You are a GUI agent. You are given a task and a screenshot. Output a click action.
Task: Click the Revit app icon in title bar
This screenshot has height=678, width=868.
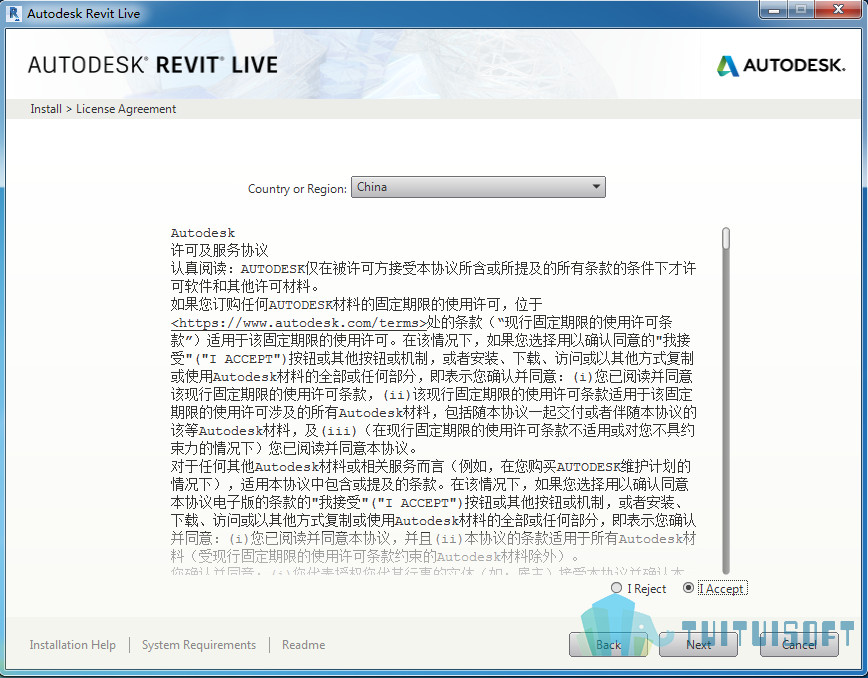coord(13,13)
